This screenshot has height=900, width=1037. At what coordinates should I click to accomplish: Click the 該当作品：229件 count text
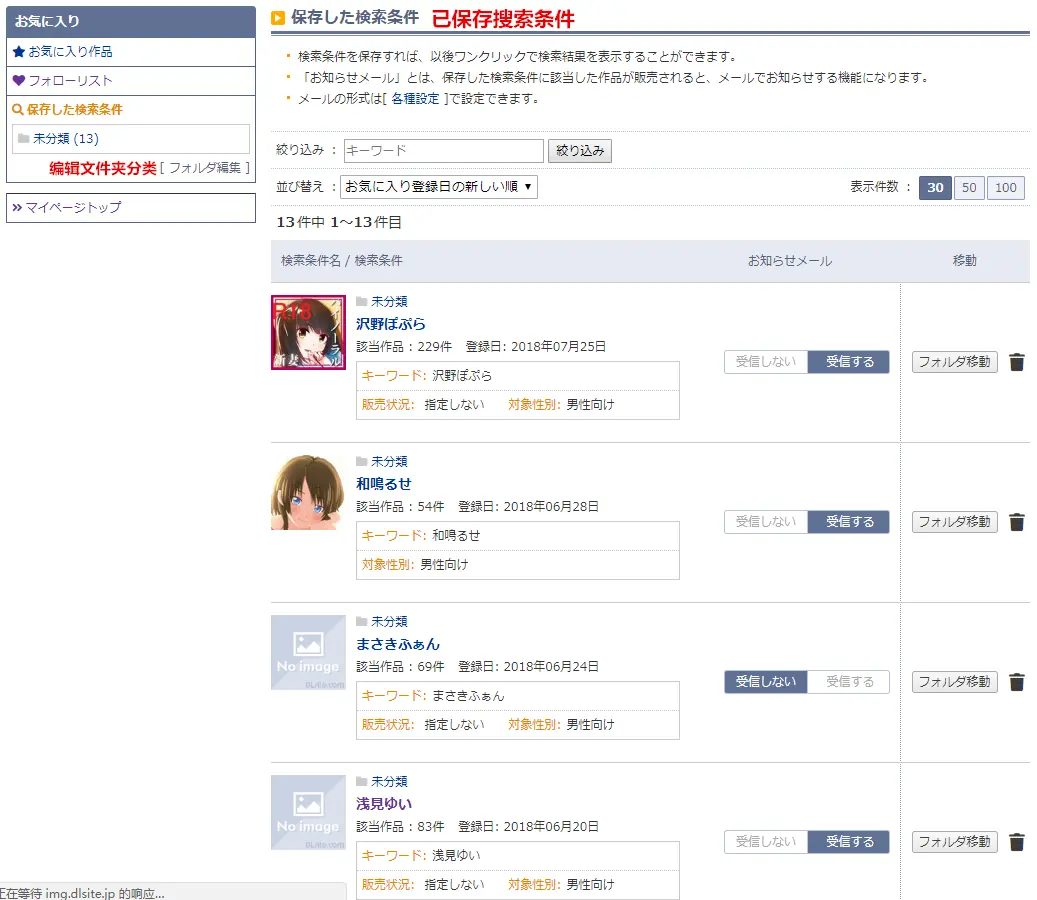pyautogui.click(x=404, y=347)
